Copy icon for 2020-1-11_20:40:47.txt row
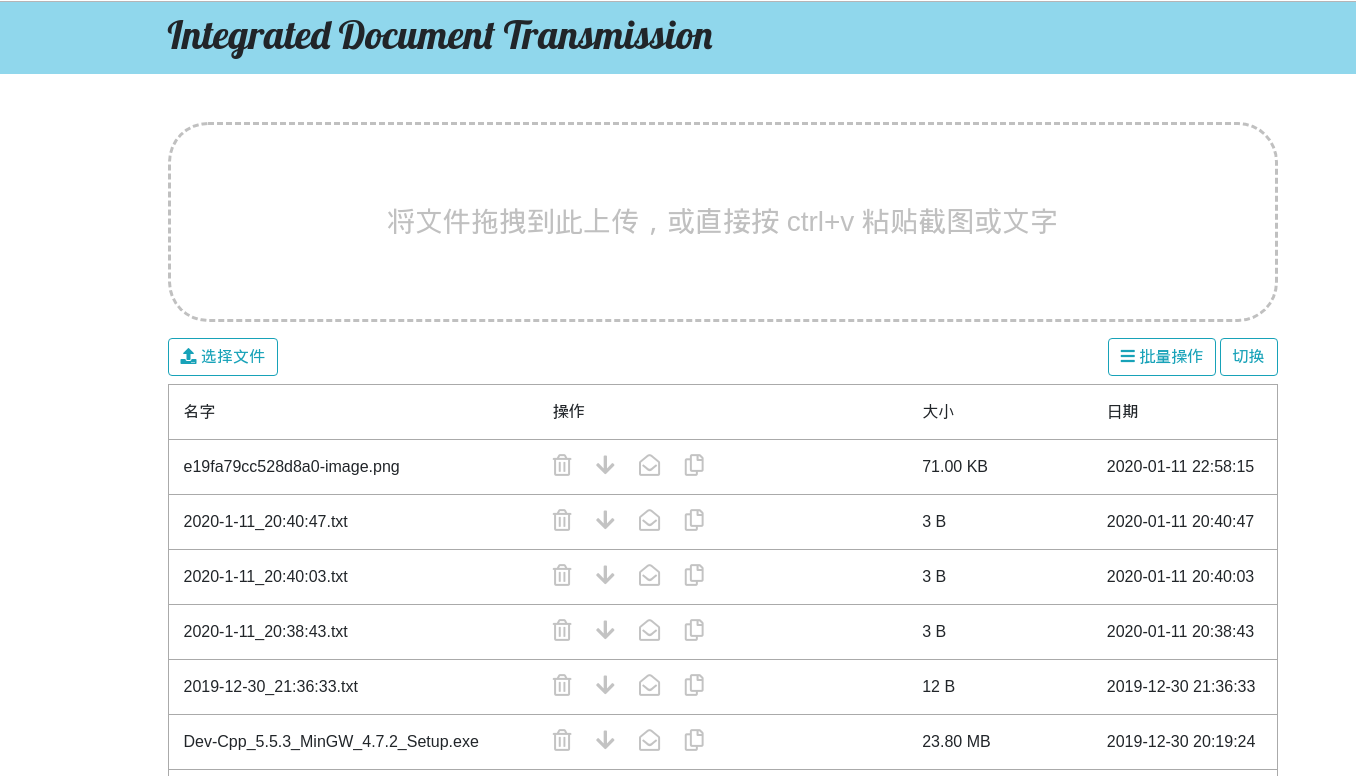The height and width of the screenshot is (776, 1356). [x=694, y=521]
